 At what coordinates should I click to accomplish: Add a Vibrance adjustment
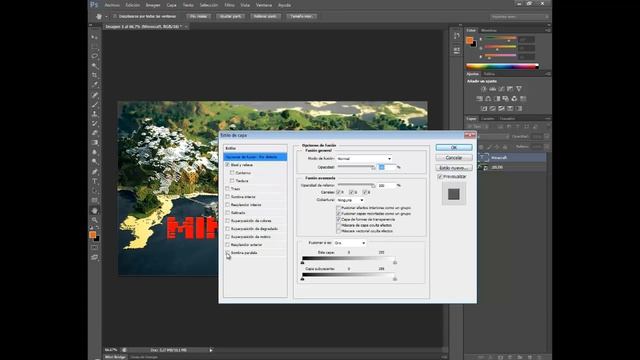519,89
